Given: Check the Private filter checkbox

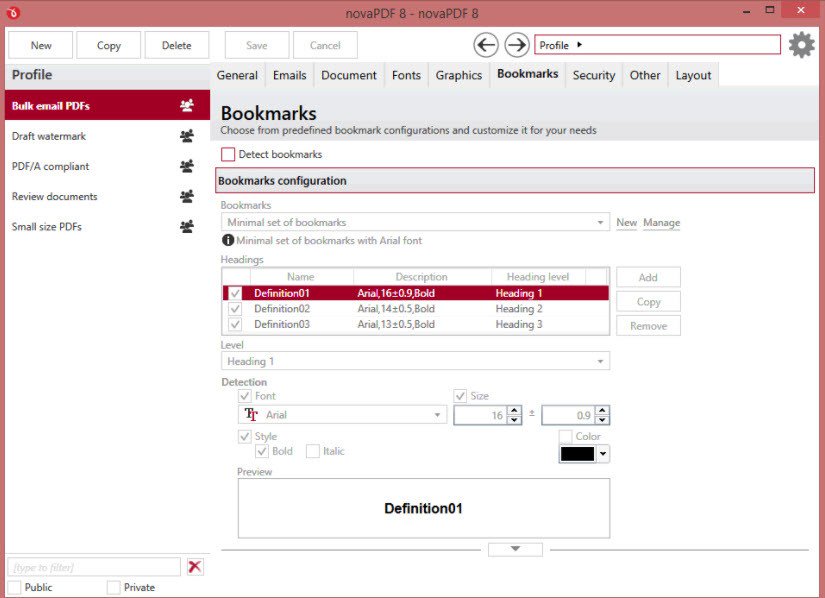Looking at the screenshot, I should [x=113, y=587].
